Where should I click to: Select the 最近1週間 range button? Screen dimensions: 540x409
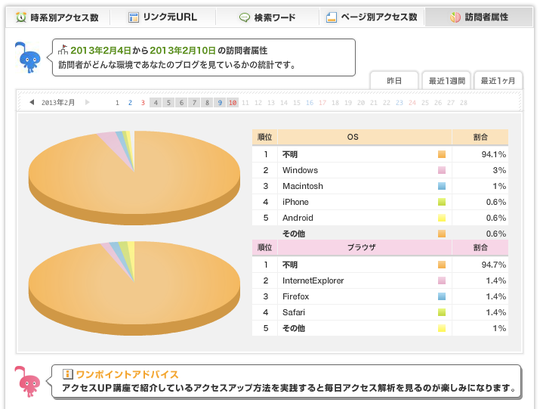pos(447,81)
